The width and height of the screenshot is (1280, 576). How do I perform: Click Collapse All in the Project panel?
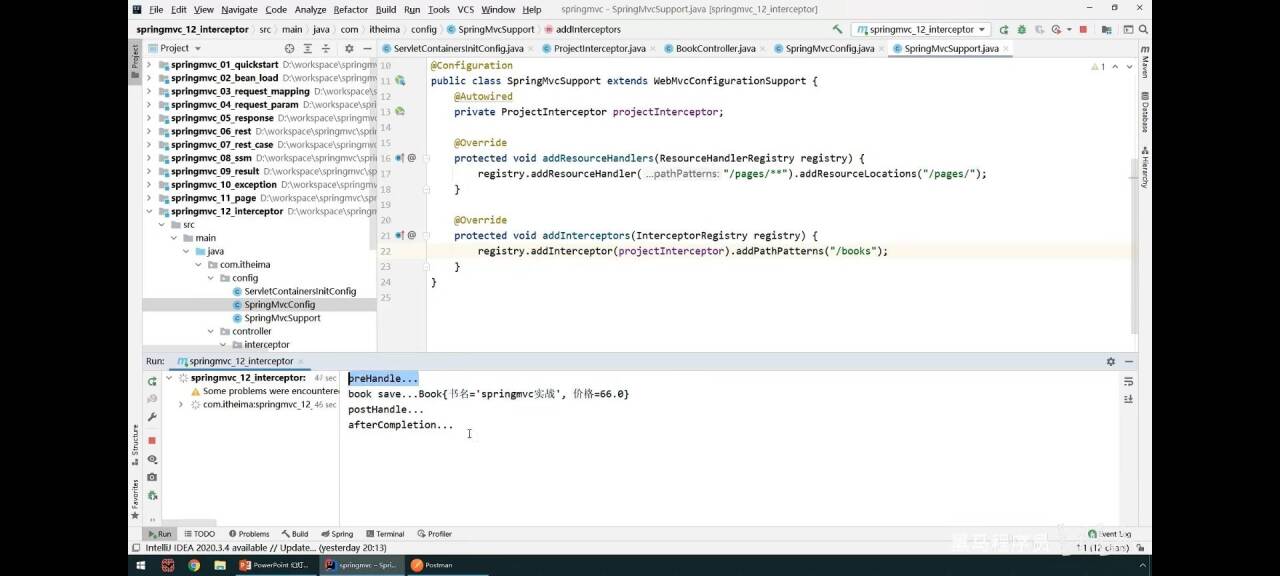click(325, 48)
